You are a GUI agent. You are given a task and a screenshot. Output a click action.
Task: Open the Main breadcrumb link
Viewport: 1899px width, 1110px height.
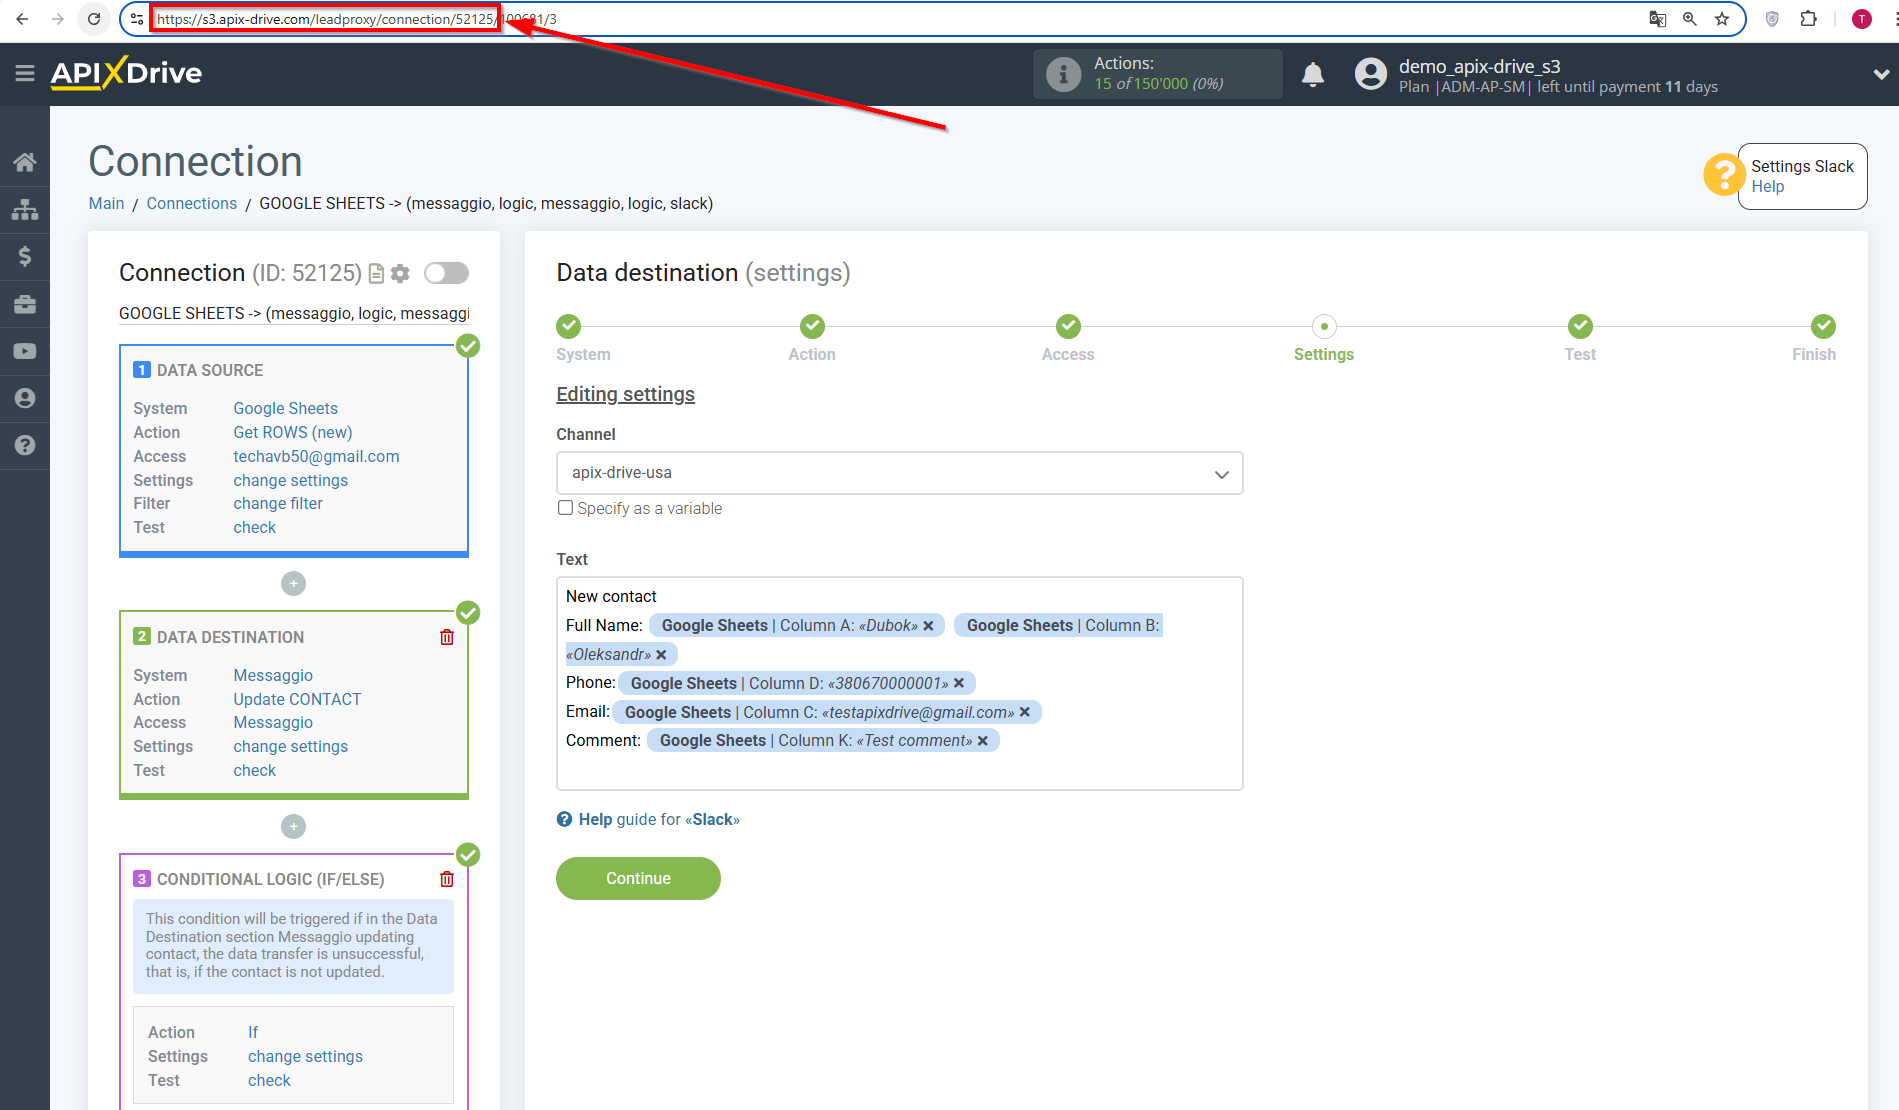click(x=106, y=203)
